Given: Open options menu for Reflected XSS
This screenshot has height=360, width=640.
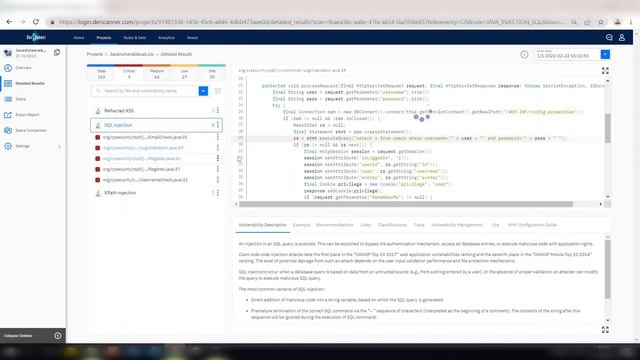Looking at the screenshot, I should point(218,111).
